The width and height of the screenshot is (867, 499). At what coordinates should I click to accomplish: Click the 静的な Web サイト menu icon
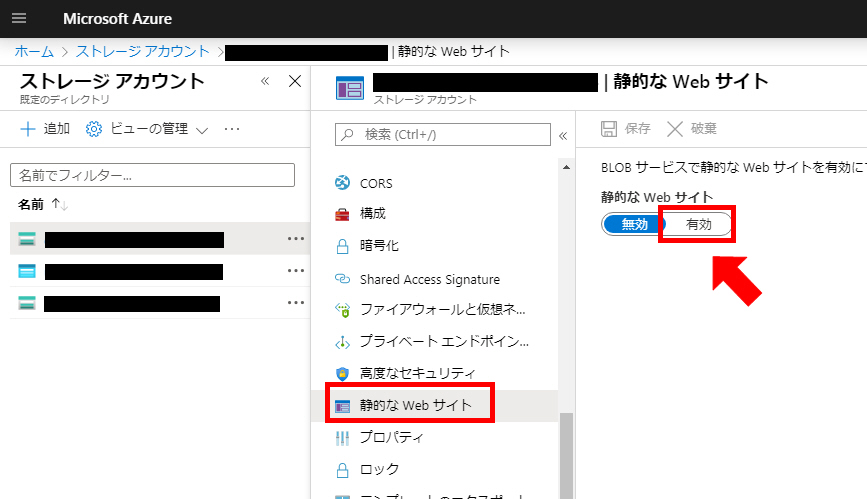tap(342, 407)
